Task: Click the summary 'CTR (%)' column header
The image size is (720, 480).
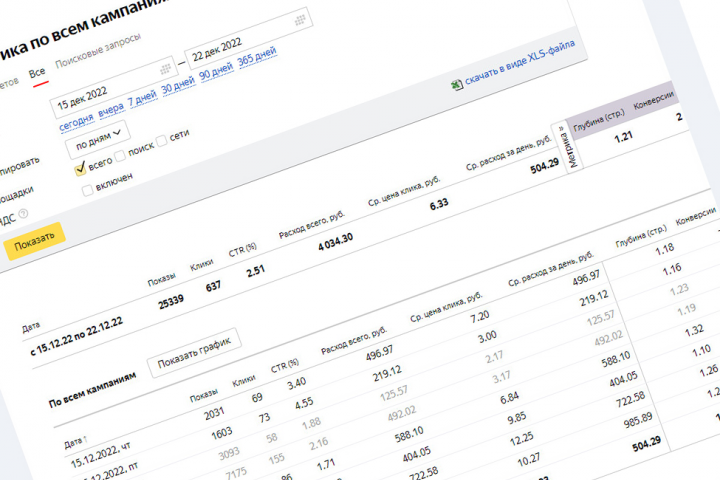Action: tap(242, 250)
